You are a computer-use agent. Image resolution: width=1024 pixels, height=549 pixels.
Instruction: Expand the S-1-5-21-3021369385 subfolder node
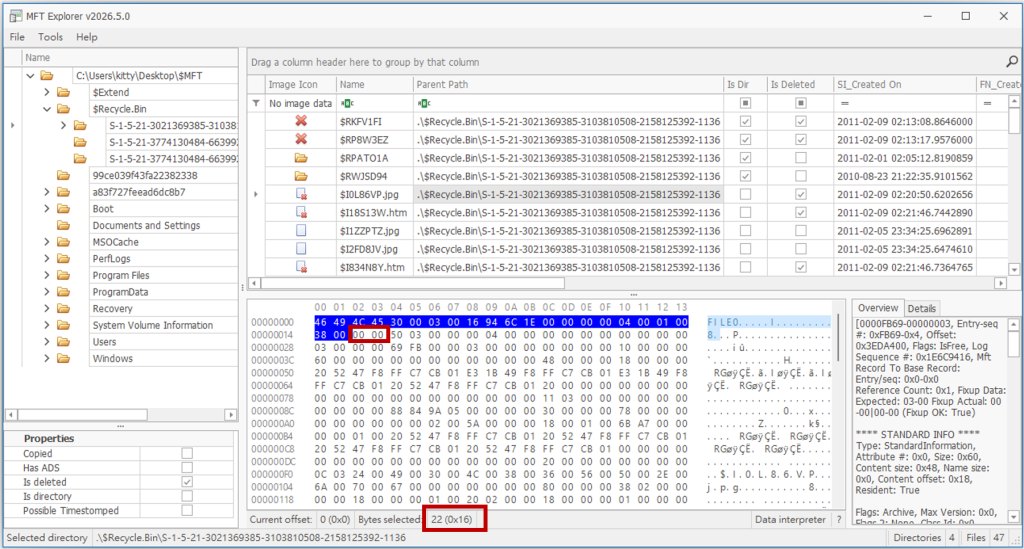click(63, 125)
